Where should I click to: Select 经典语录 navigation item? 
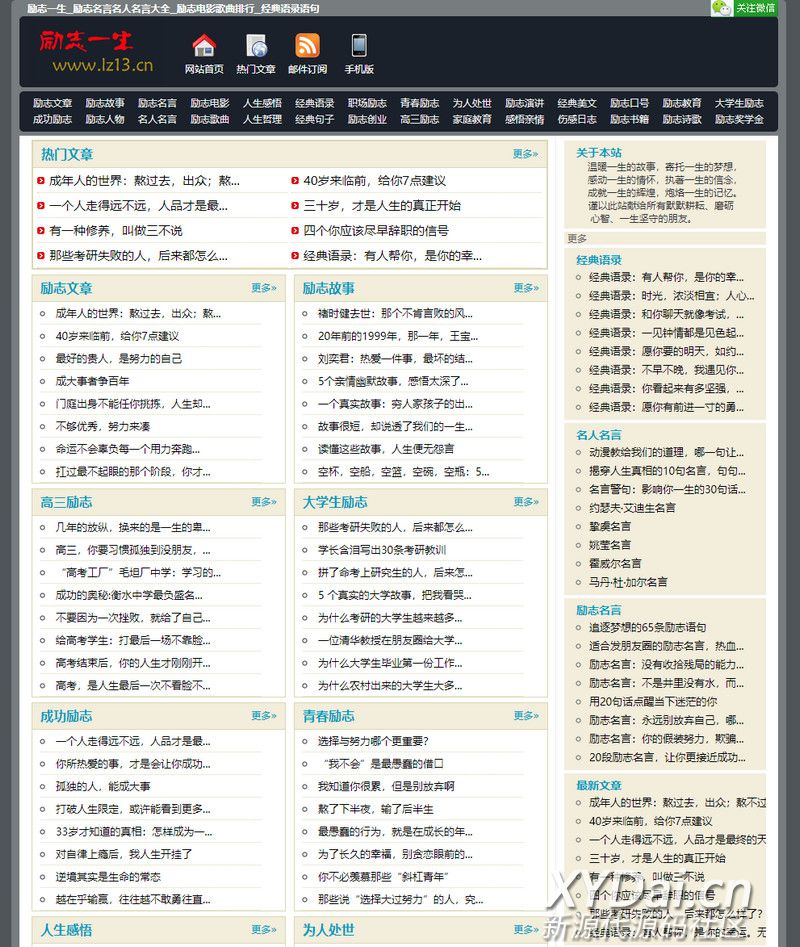point(315,103)
